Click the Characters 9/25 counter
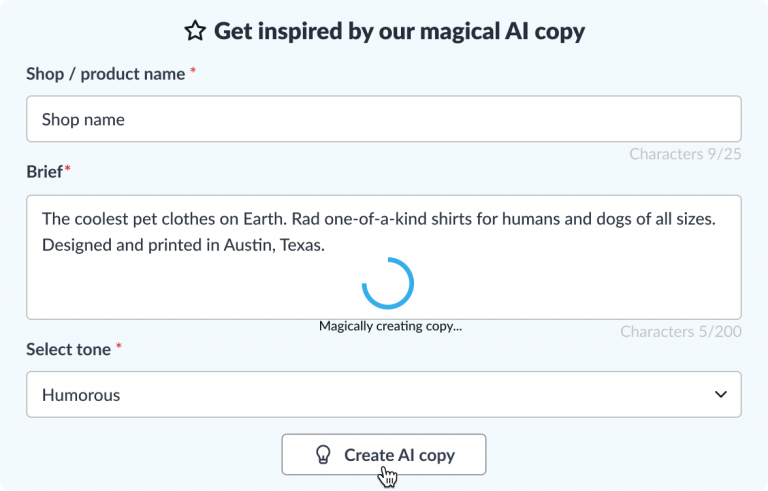 tap(685, 154)
